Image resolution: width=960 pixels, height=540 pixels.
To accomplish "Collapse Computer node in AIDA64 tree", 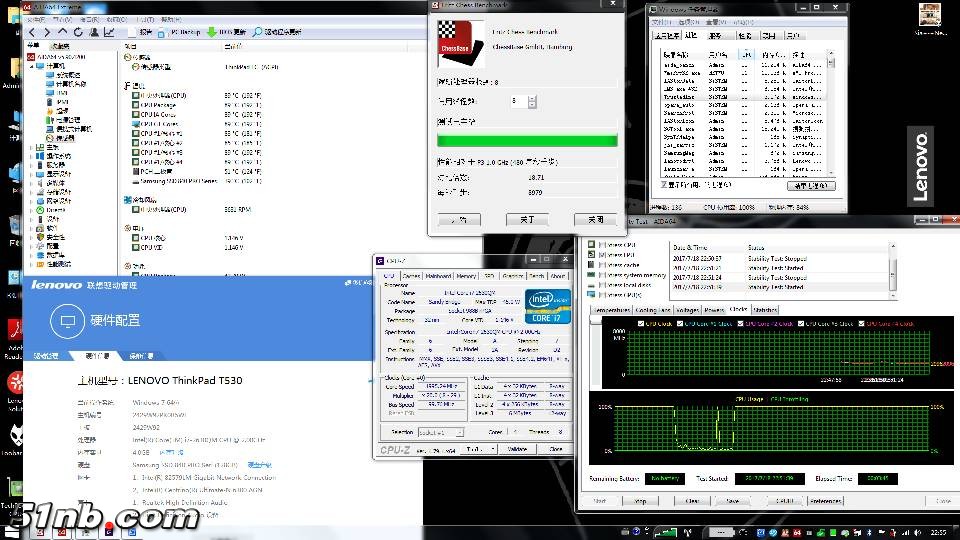I will (32, 66).
